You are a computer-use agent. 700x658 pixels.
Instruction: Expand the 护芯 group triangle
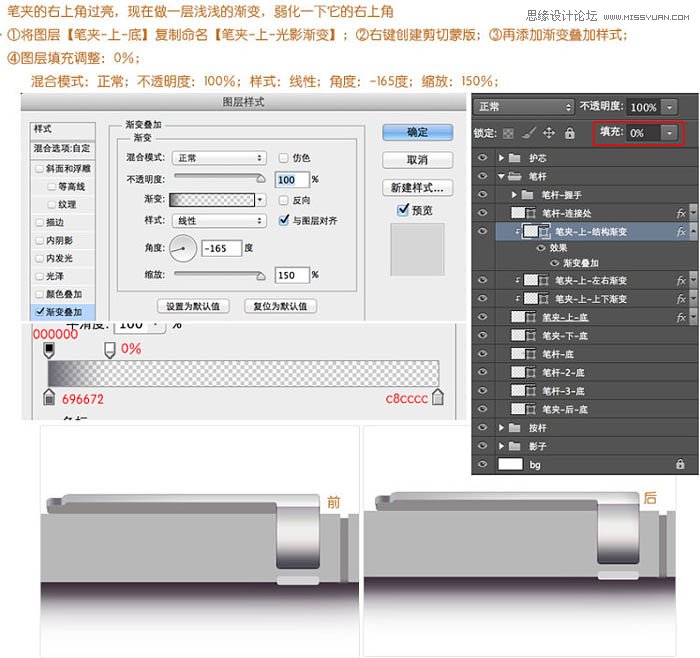point(501,158)
